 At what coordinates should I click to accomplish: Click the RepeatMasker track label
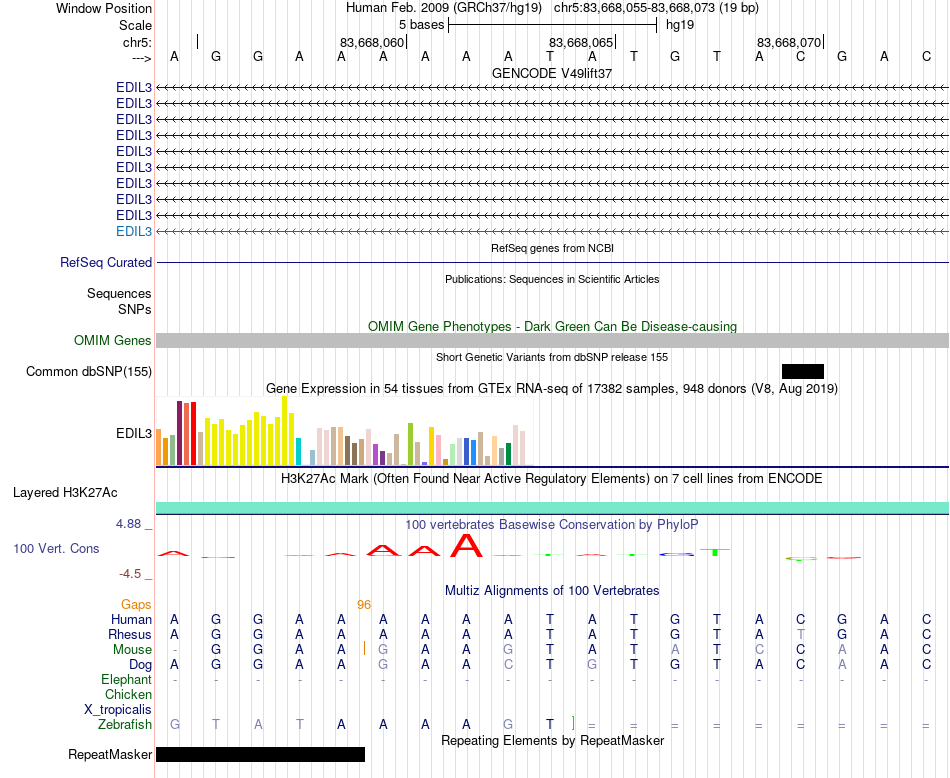[110, 754]
